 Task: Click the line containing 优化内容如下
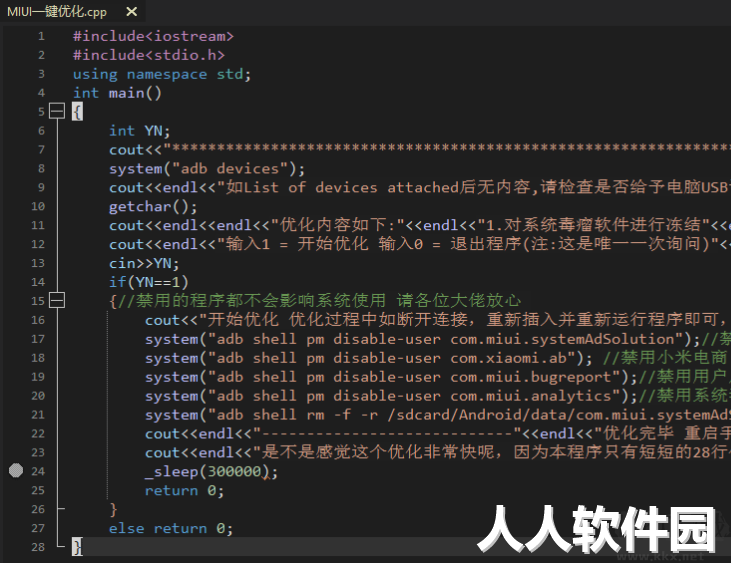[420, 225]
